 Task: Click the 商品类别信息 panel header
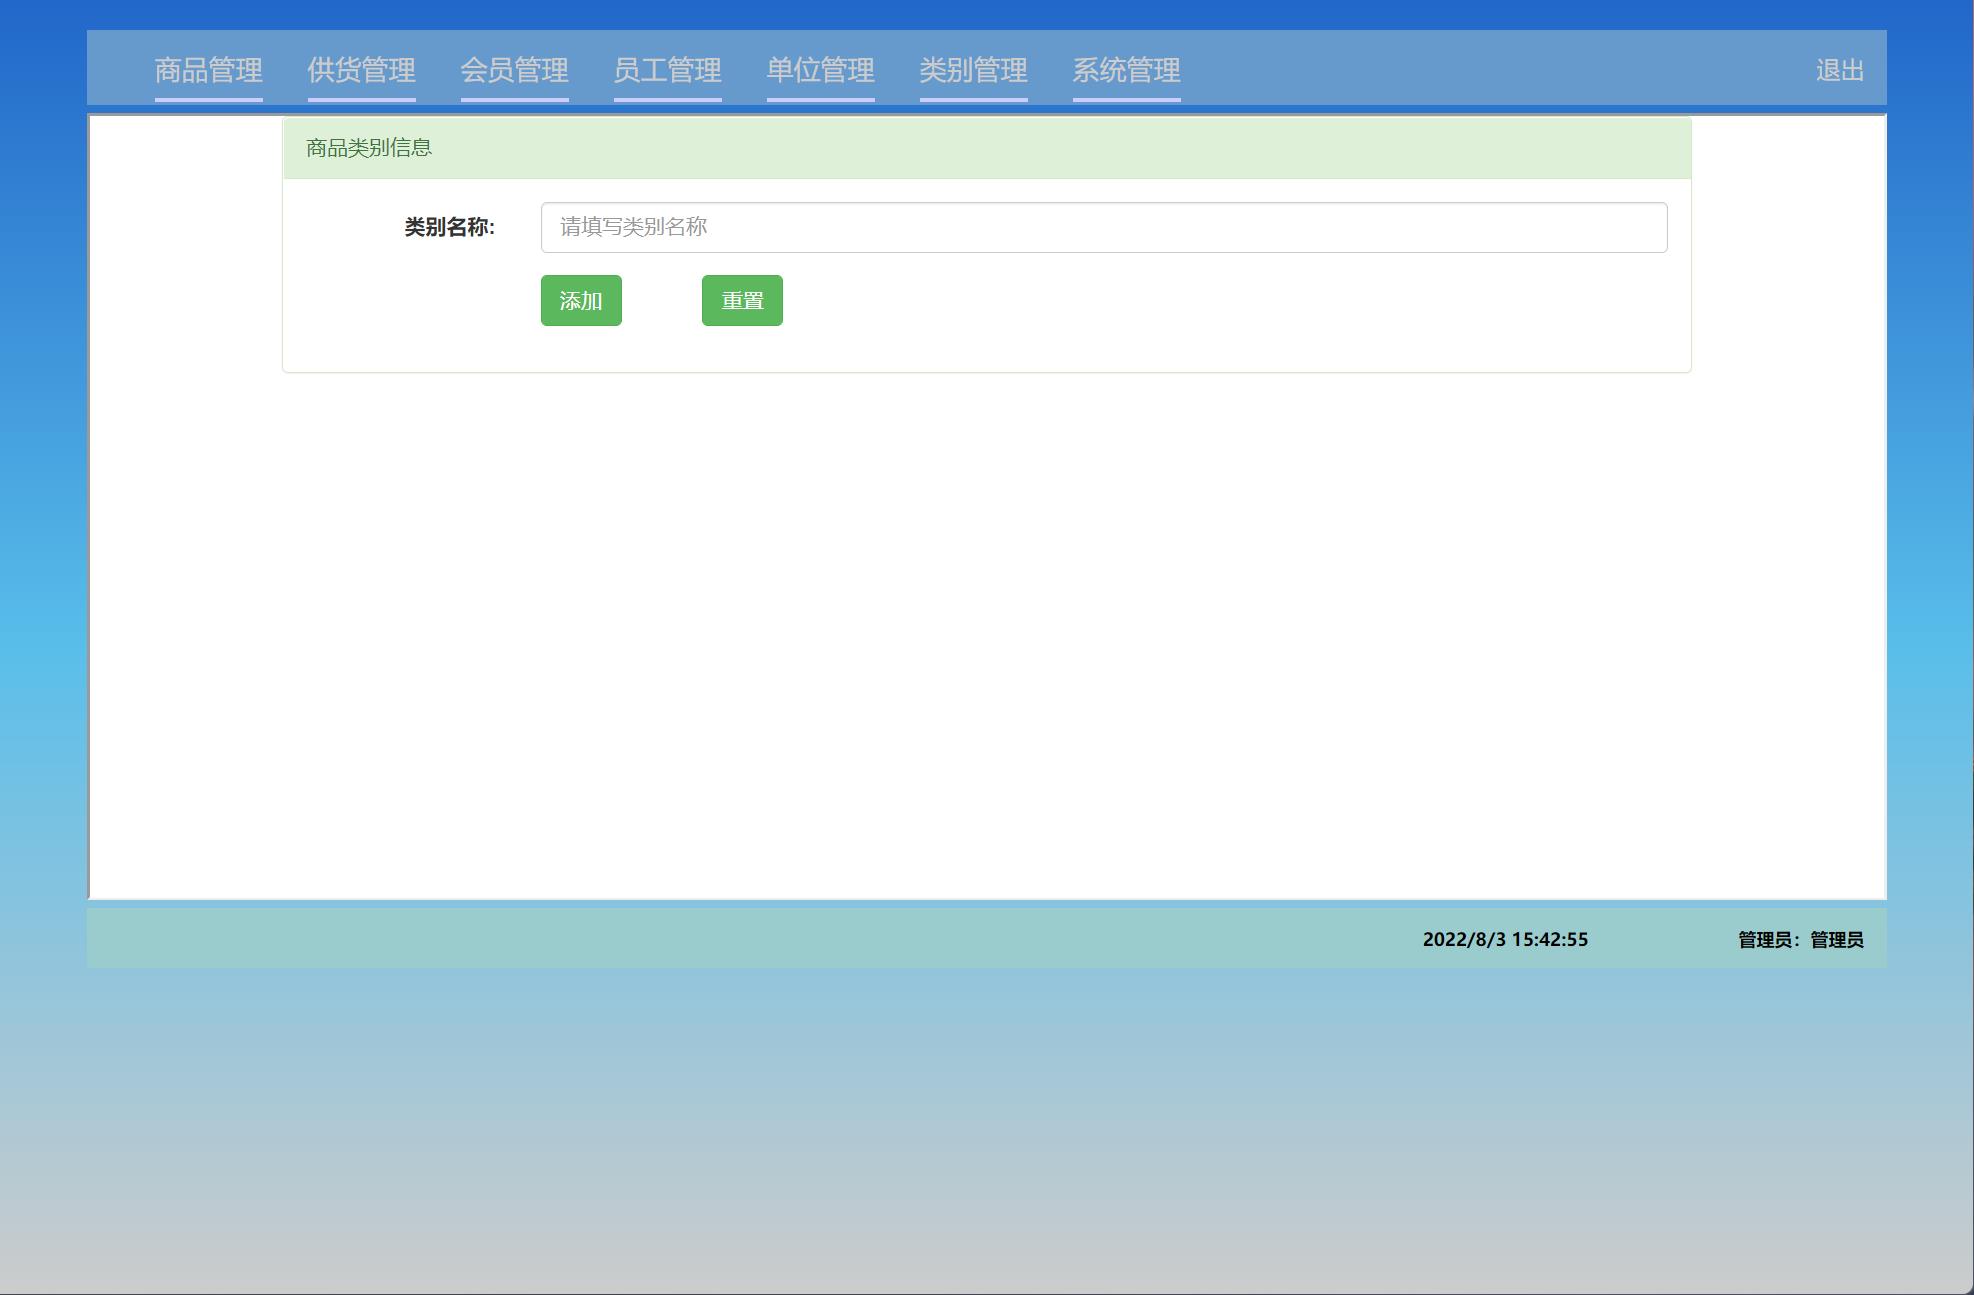[370, 148]
